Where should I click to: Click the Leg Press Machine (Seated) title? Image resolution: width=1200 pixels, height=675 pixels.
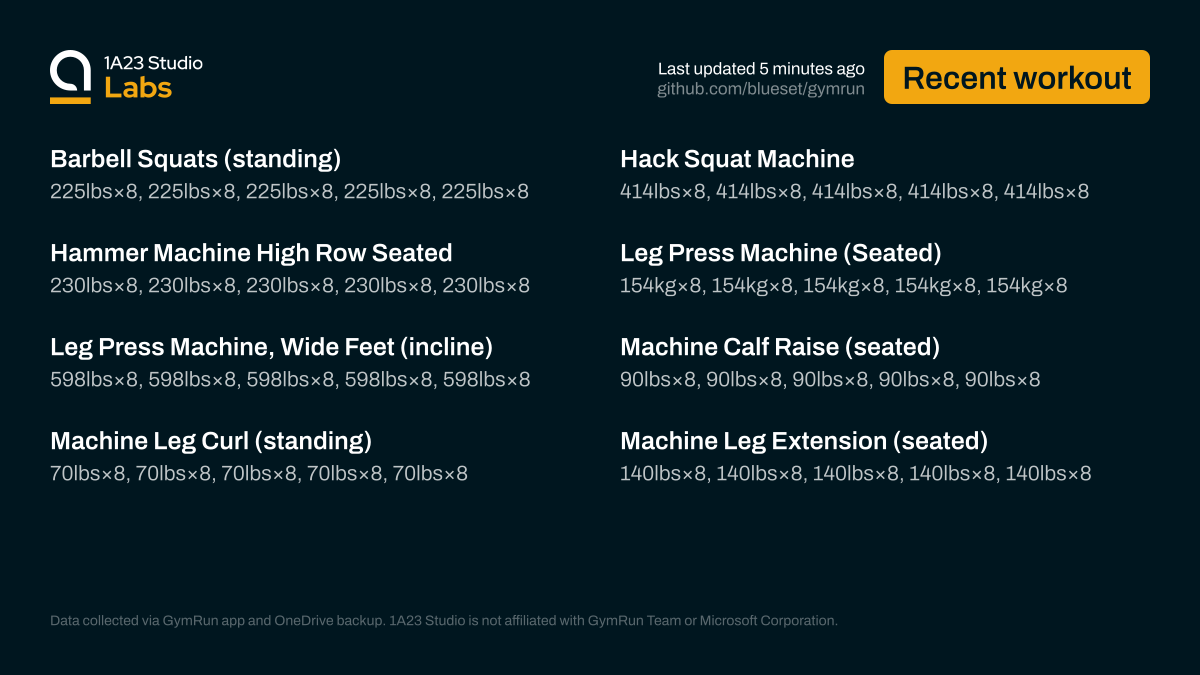[780, 253]
